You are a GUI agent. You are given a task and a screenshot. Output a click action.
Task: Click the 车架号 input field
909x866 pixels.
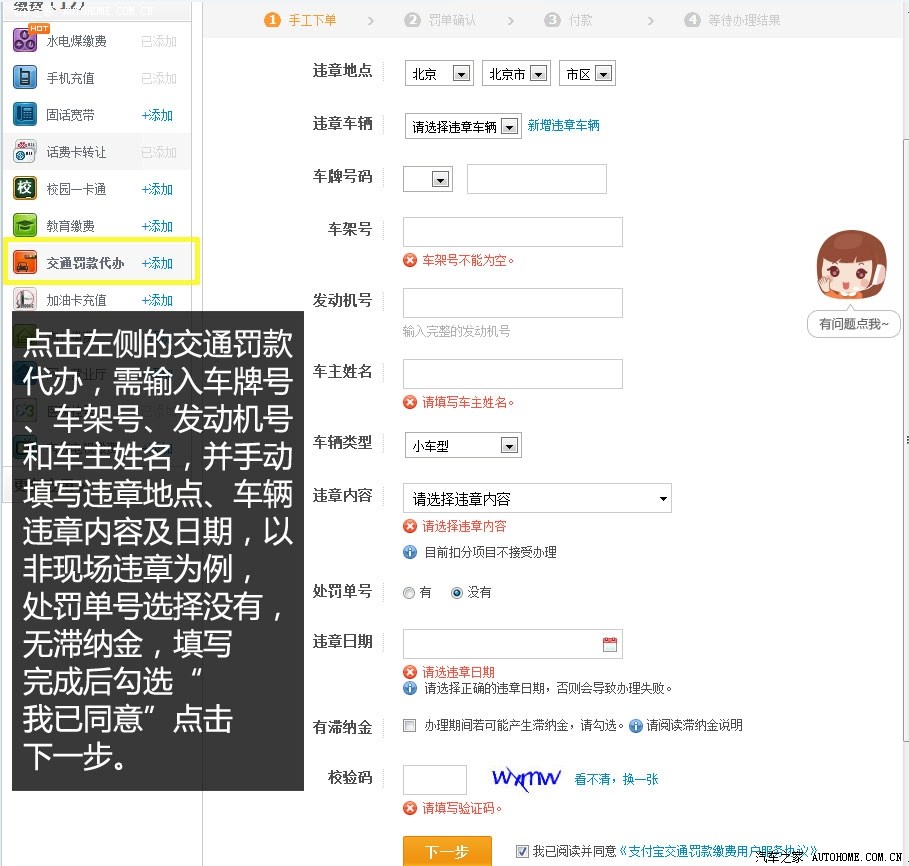coord(512,232)
